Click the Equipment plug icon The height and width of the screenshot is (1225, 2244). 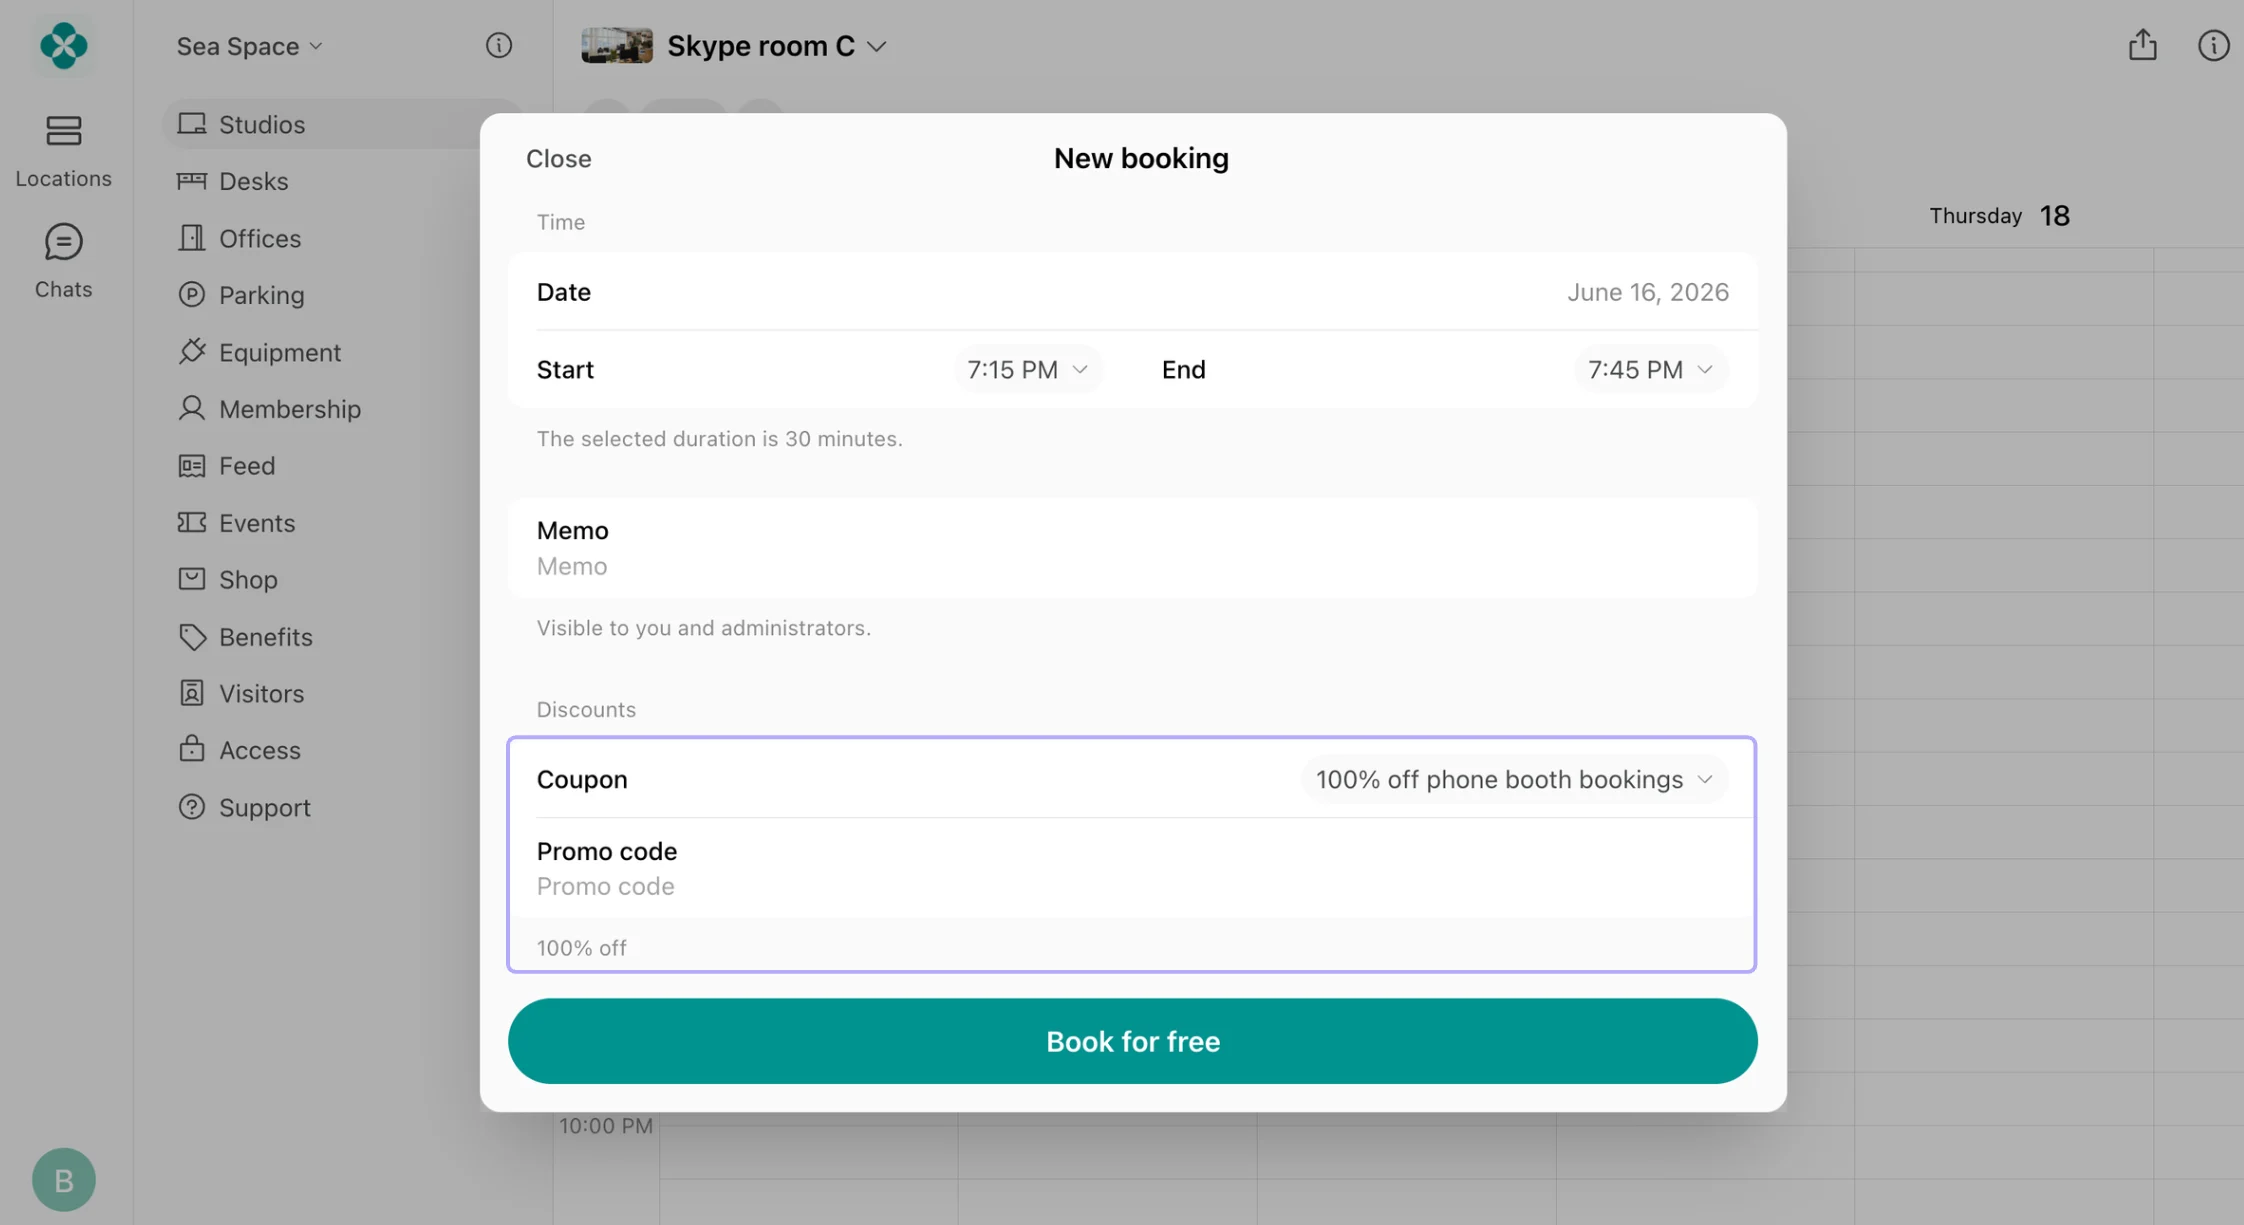pyautogui.click(x=192, y=352)
